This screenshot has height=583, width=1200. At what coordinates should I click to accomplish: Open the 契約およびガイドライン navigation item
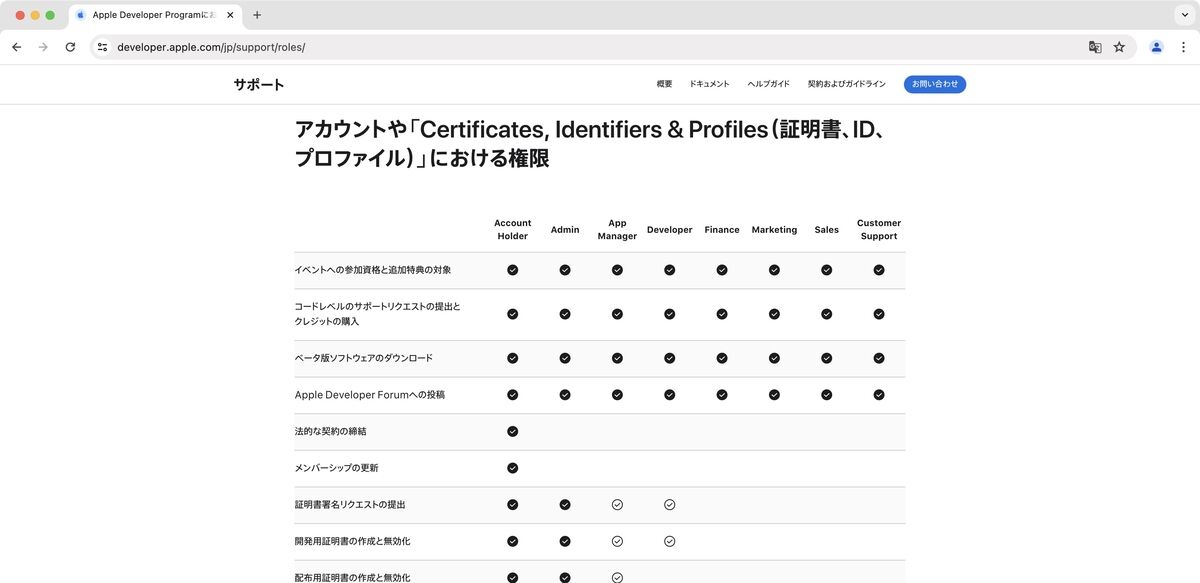click(x=847, y=85)
